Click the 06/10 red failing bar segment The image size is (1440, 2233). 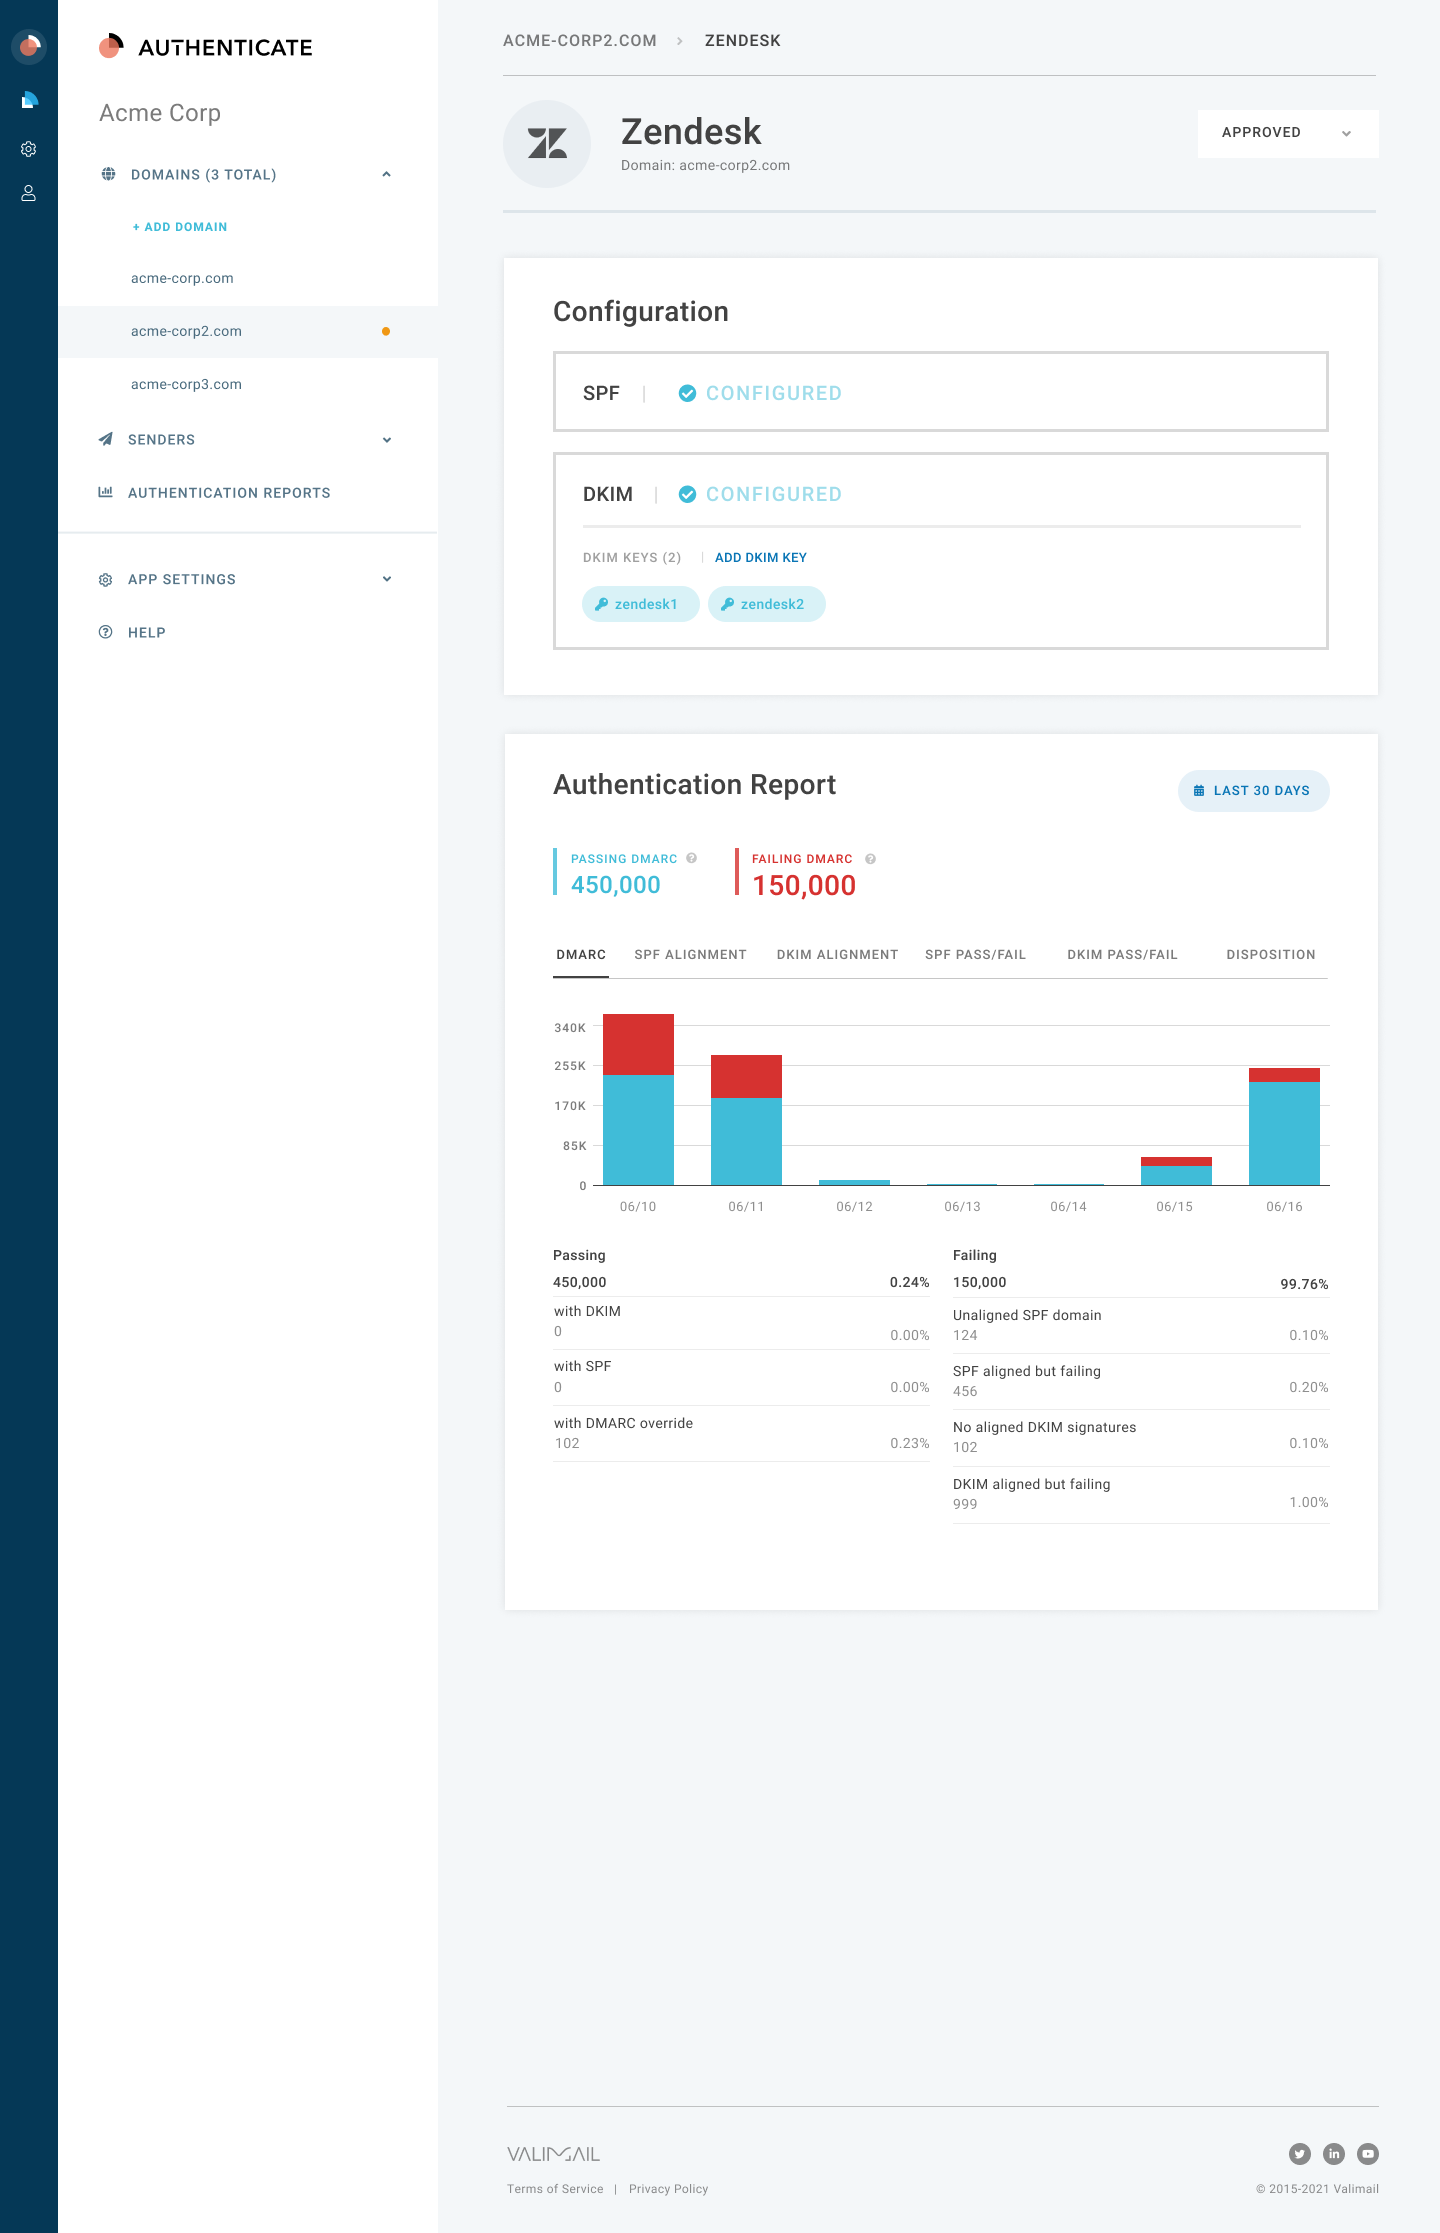[x=638, y=1044]
